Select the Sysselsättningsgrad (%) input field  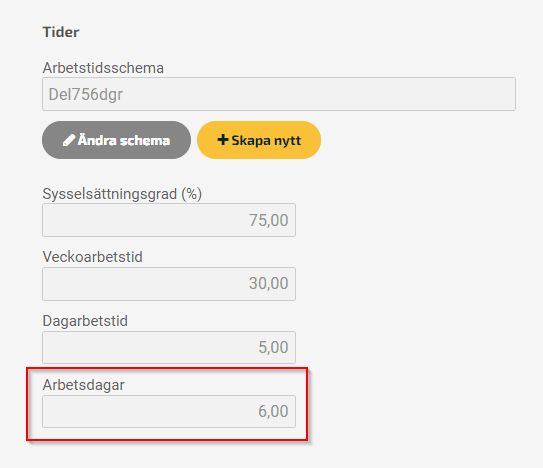(x=169, y=220)
